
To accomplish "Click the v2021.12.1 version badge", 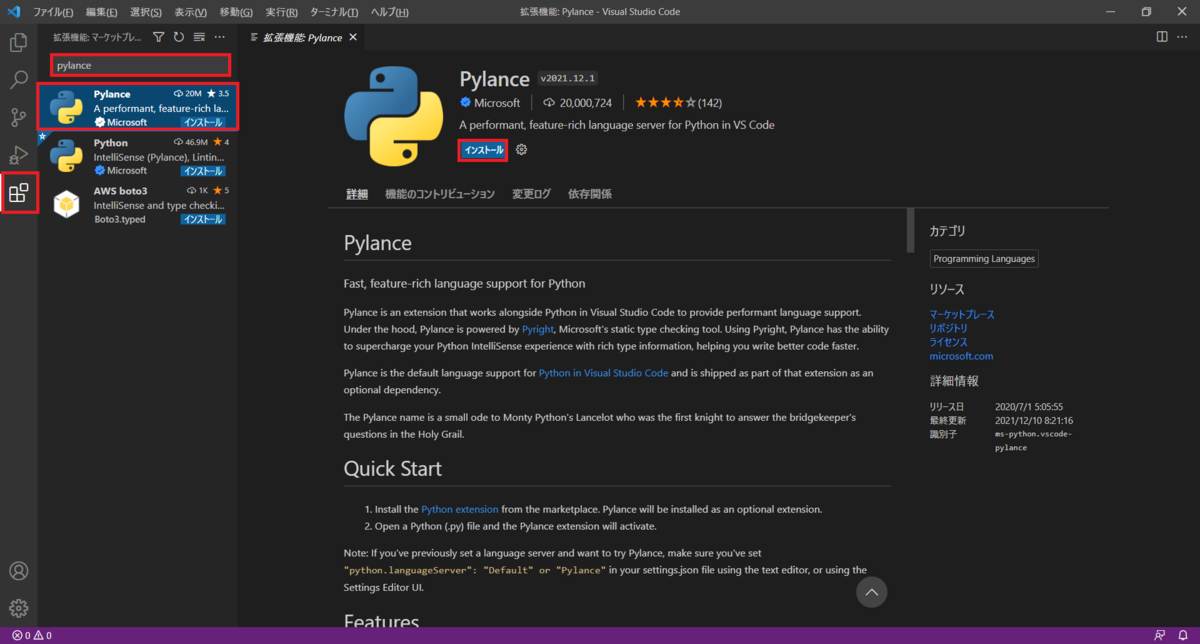I will pyautogui.click(x=567, y=79).
